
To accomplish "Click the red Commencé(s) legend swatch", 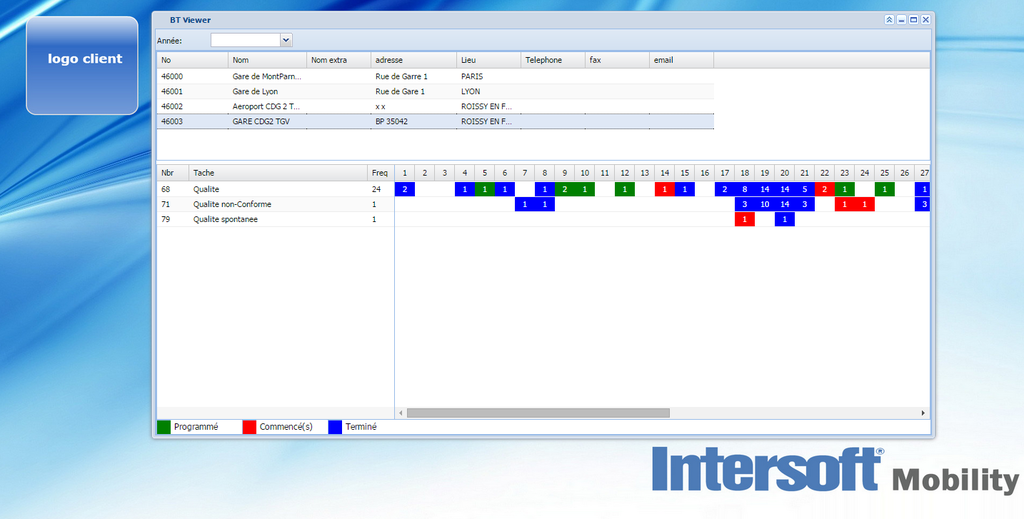I will (x=249, y=427).
